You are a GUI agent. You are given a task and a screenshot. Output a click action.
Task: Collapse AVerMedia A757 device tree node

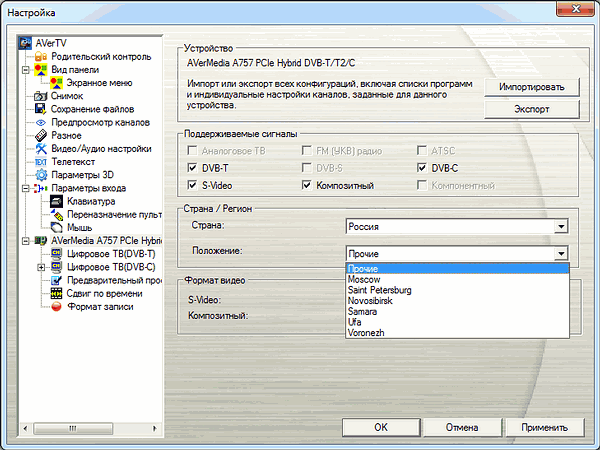click(25, 241)
